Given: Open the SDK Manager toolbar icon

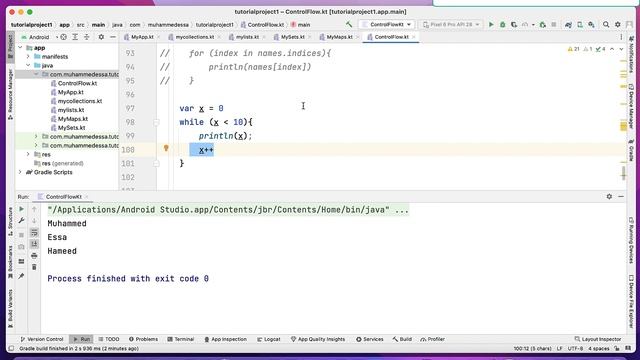Looking at the screenshot, I should [591, 24].
